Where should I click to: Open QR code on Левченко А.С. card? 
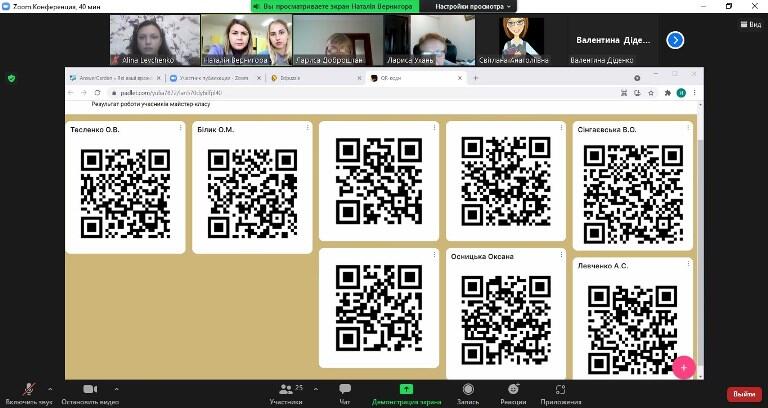(633, 331)
